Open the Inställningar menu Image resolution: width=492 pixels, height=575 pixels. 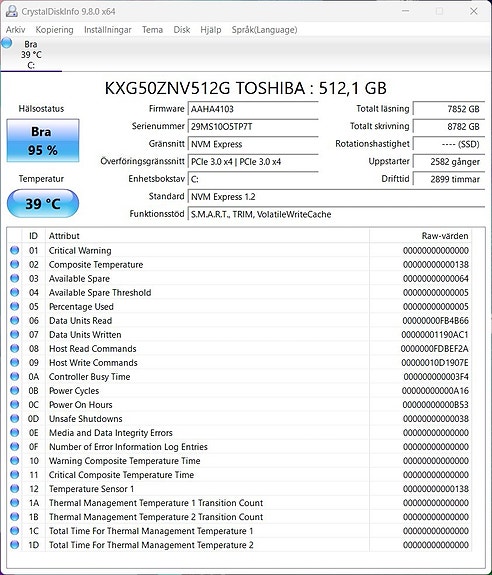[108, 30]
